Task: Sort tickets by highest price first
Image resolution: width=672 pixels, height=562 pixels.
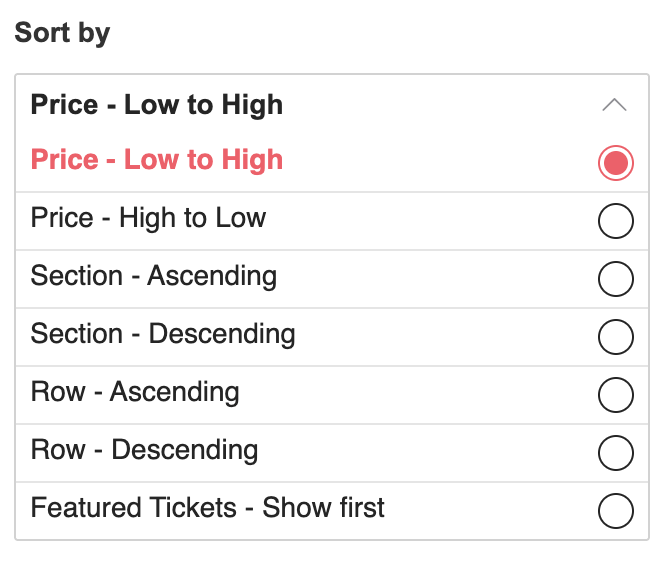Action: coord(615,221)
